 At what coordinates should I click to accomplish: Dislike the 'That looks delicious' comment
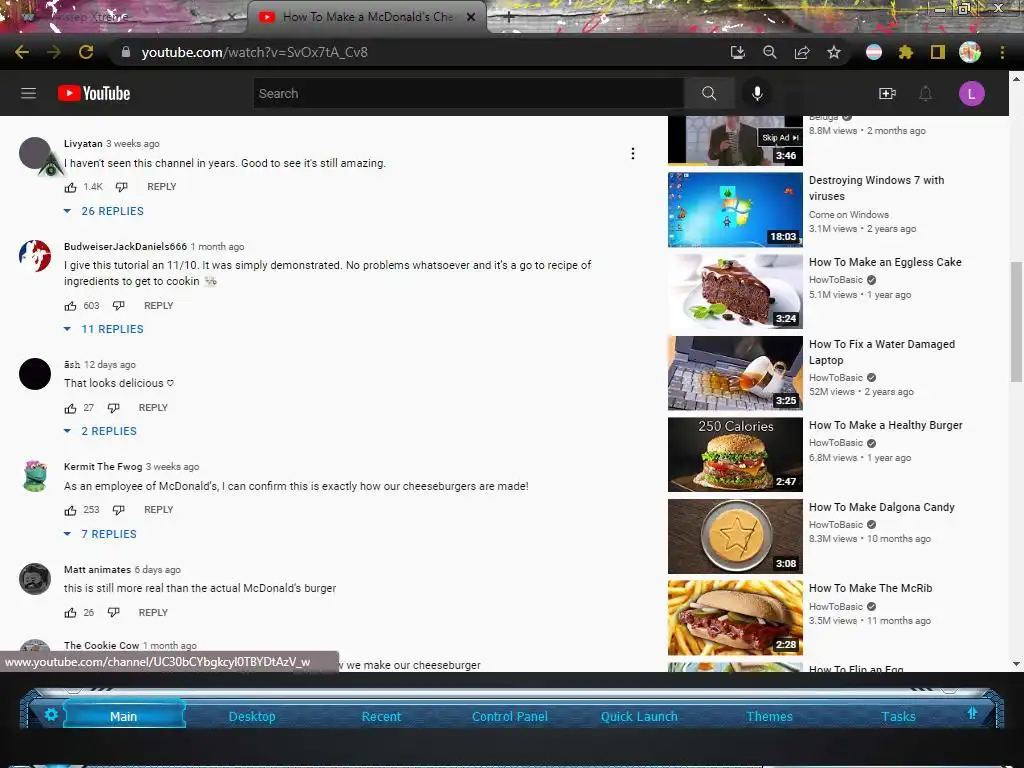114,408
